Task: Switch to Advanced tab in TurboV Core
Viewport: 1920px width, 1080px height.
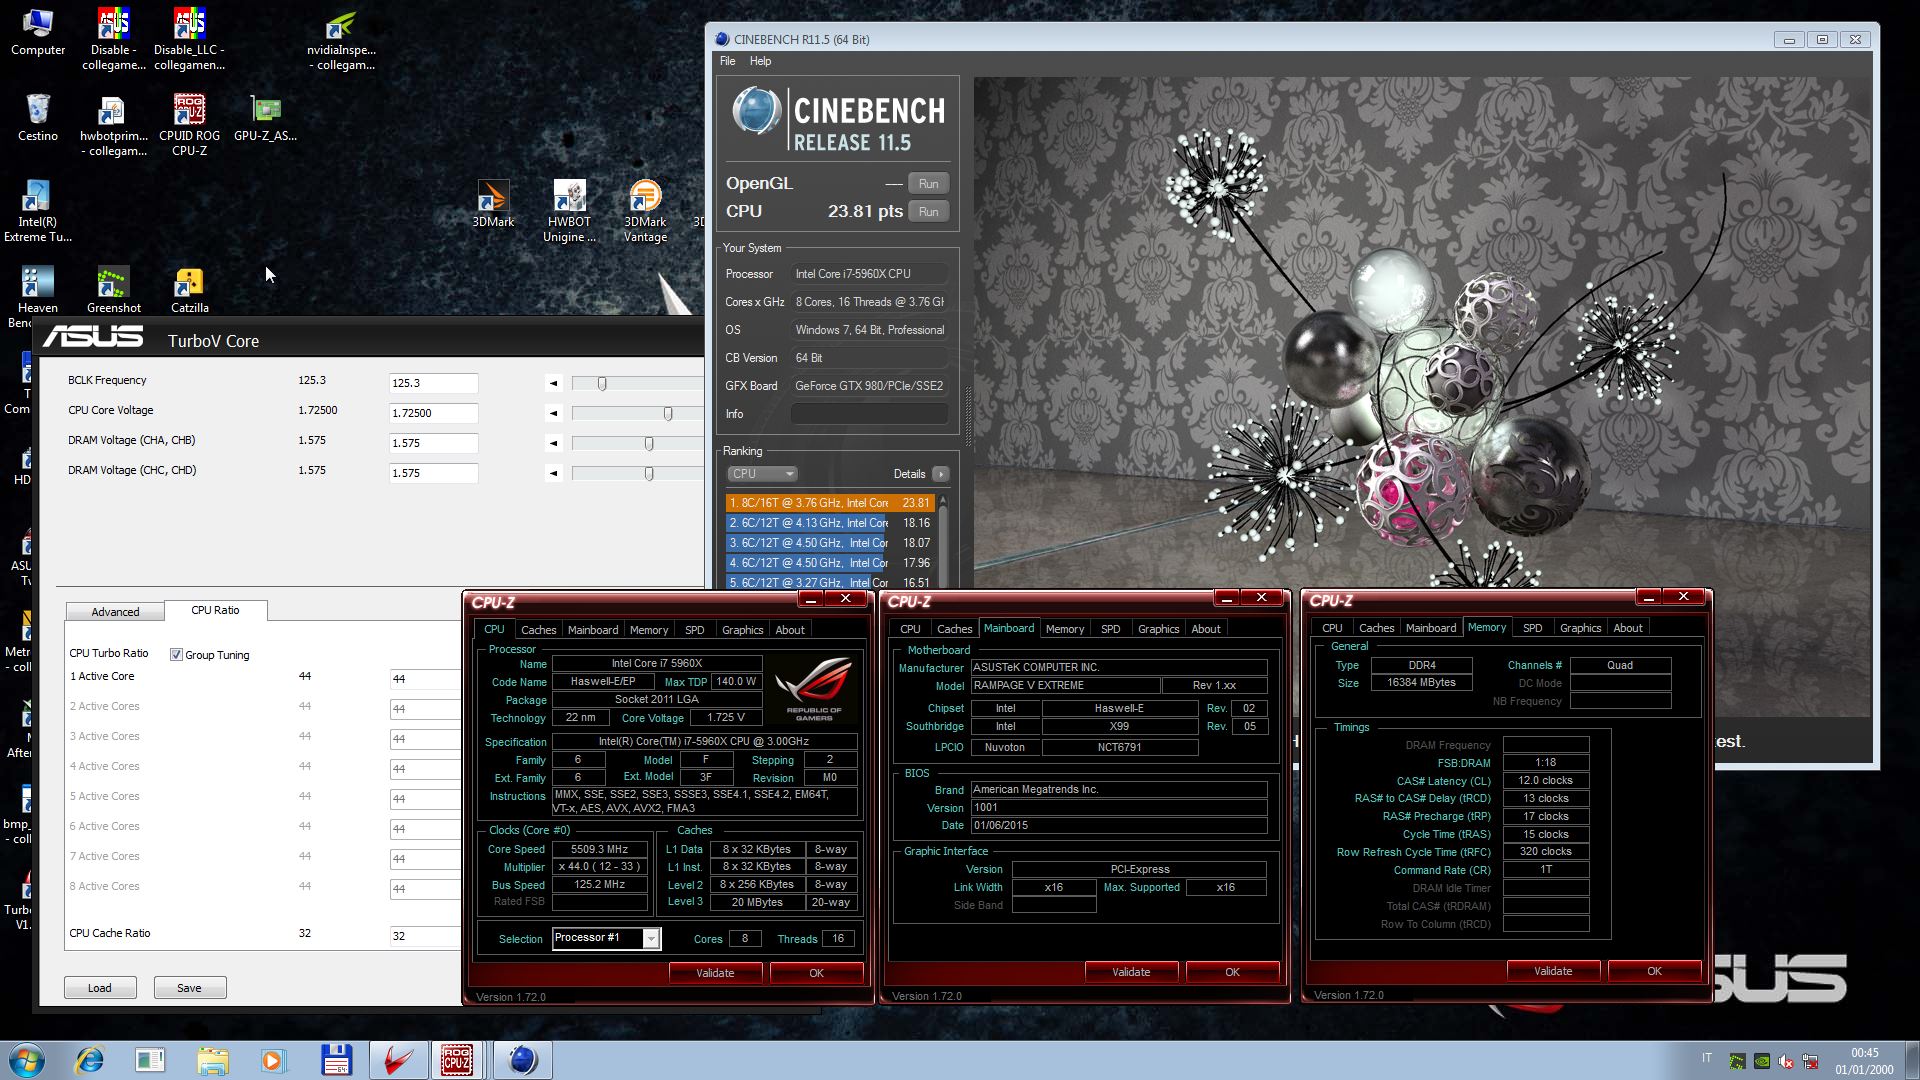Action: (x=115, y=612)
